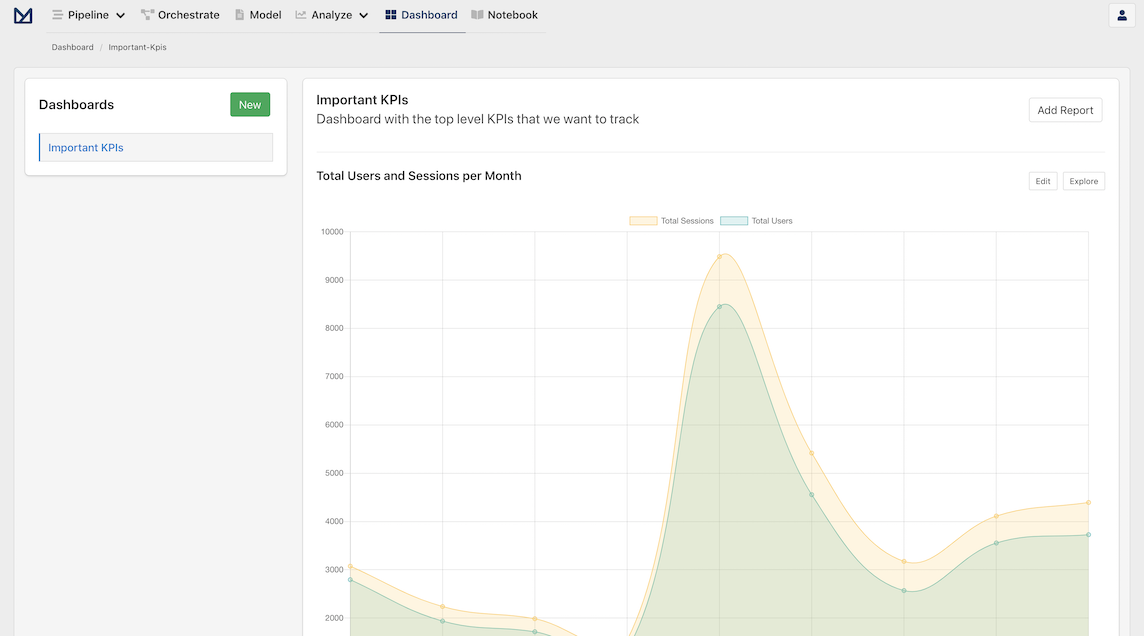Click Explore on the report

point(1083,181)
